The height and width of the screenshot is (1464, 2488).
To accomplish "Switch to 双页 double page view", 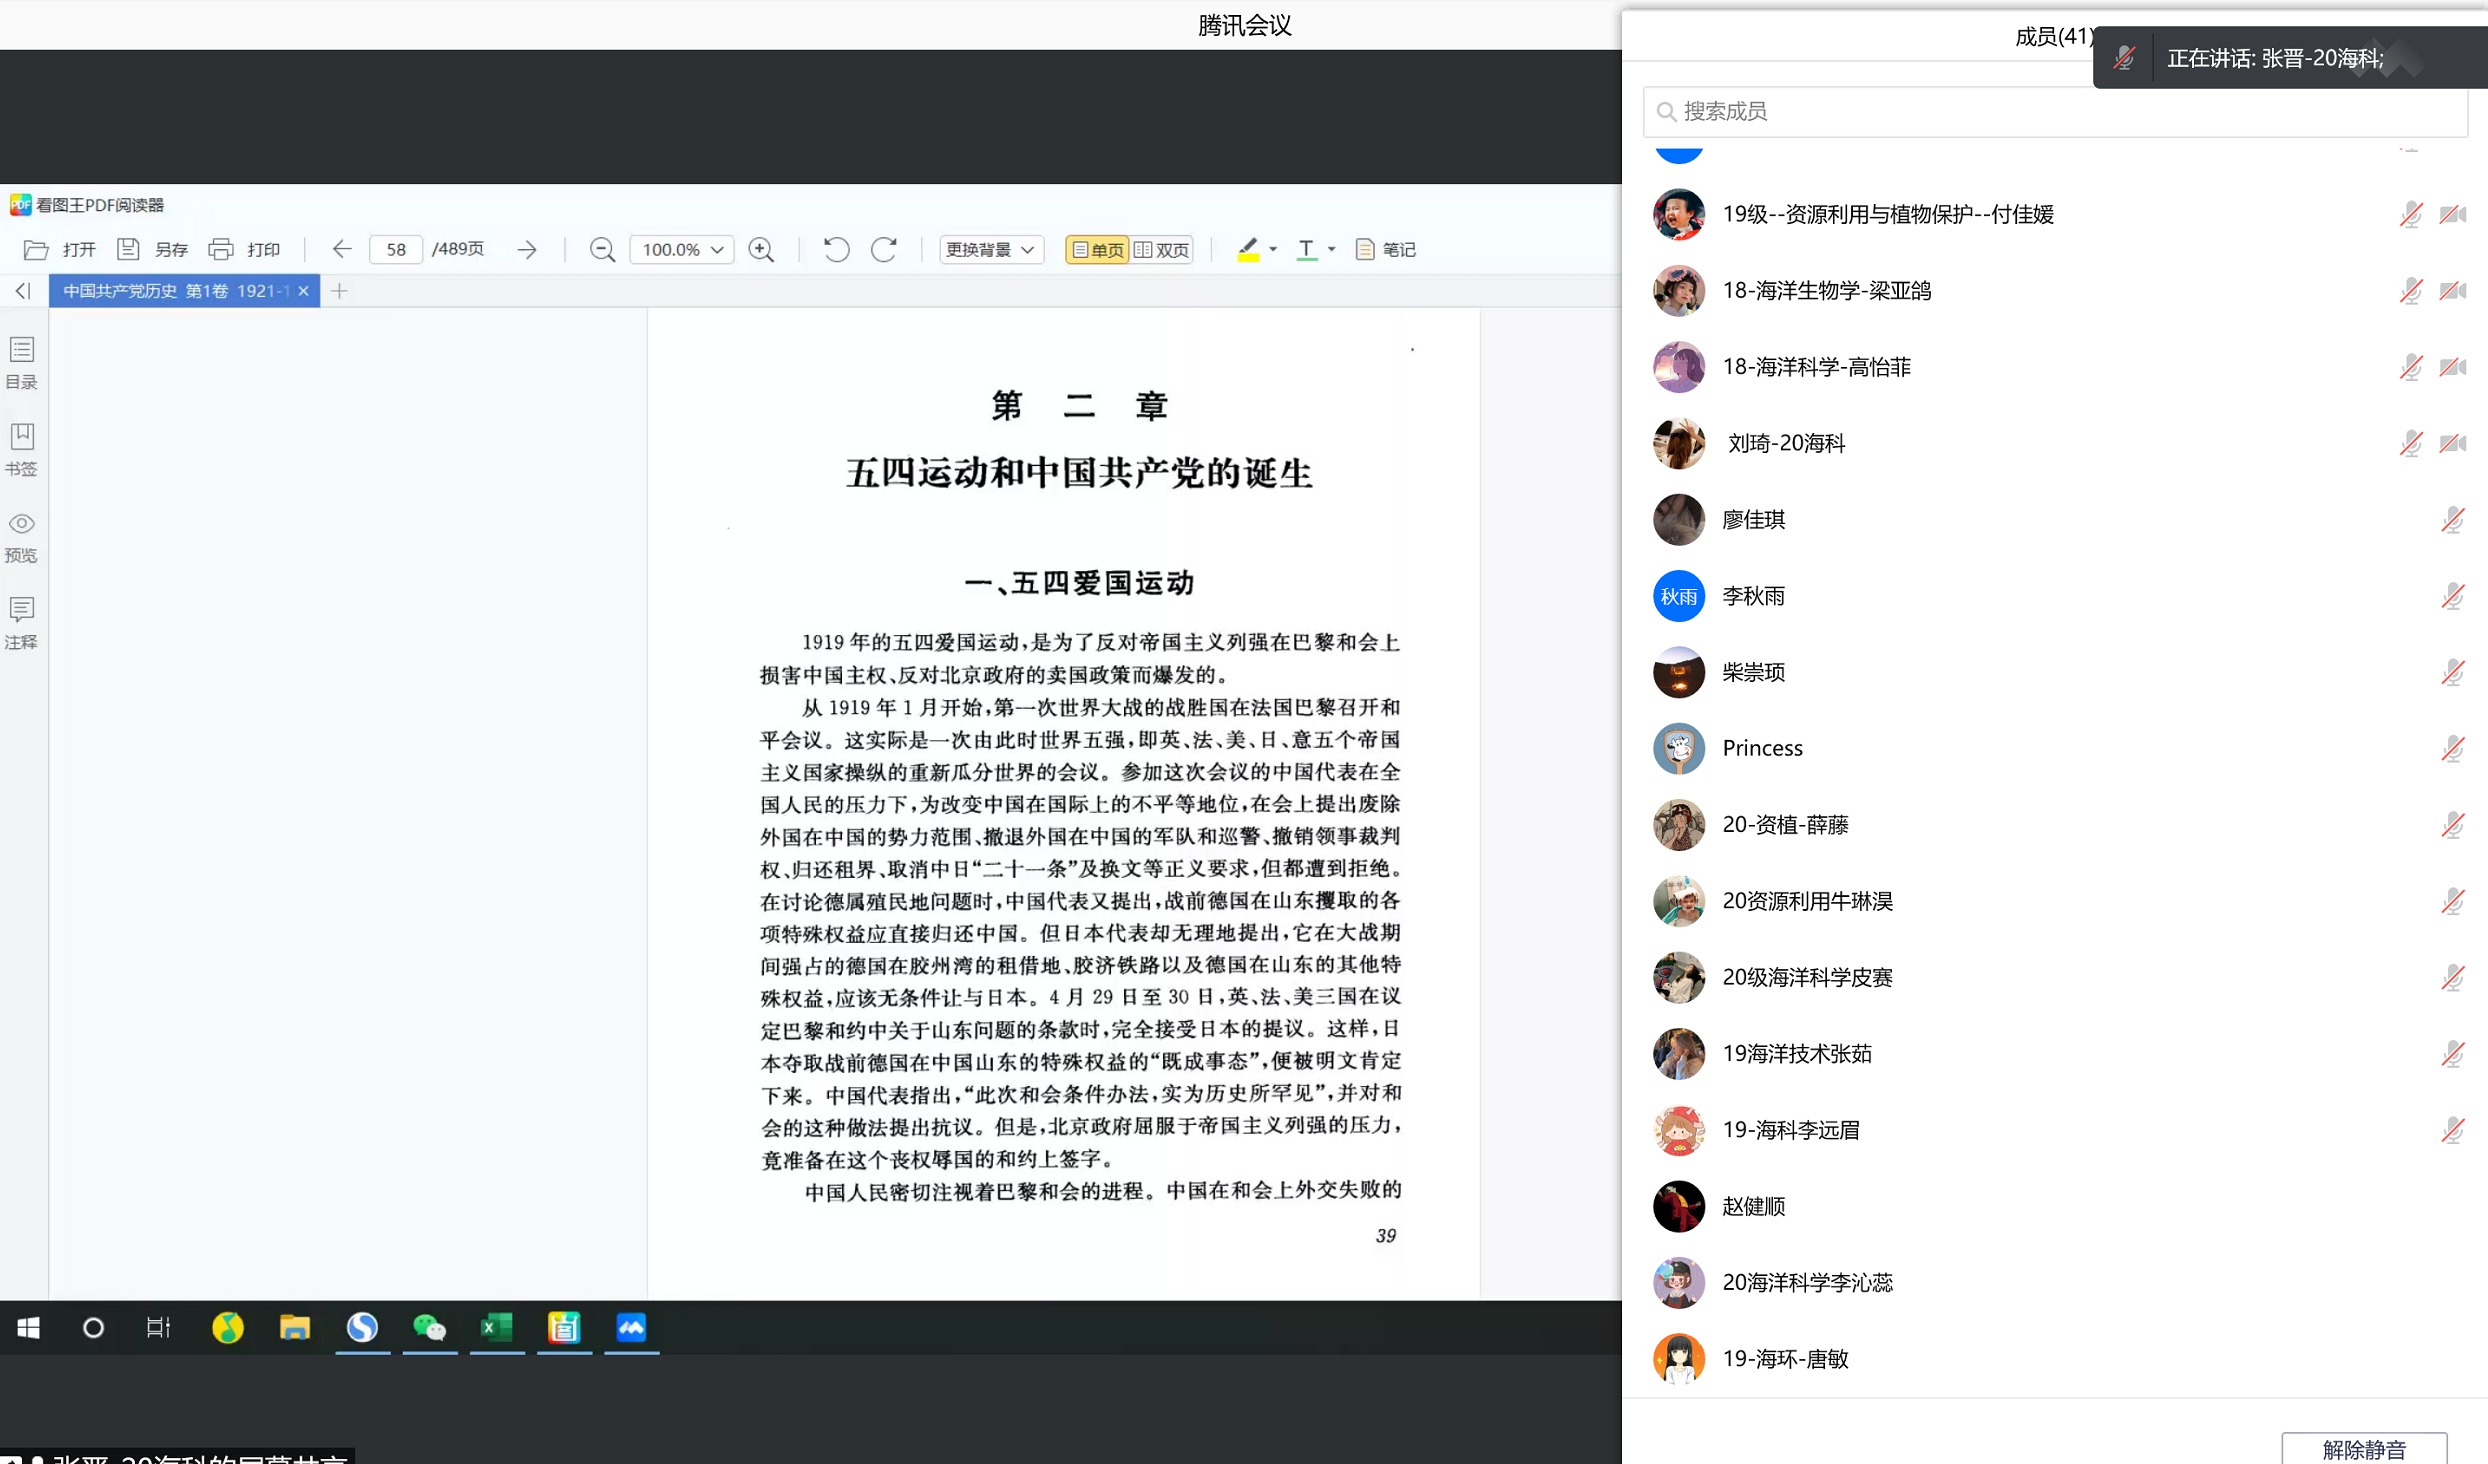I will (1162, 250).
